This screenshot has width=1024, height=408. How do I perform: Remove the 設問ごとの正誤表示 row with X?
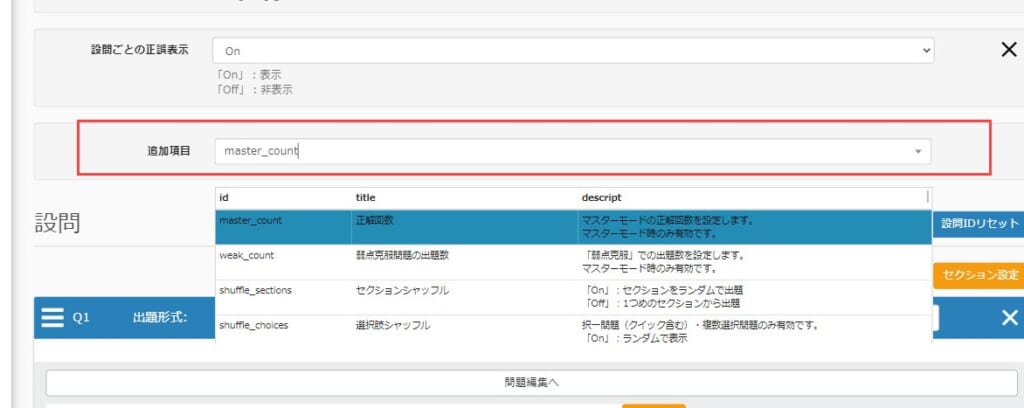(1009, 50)
